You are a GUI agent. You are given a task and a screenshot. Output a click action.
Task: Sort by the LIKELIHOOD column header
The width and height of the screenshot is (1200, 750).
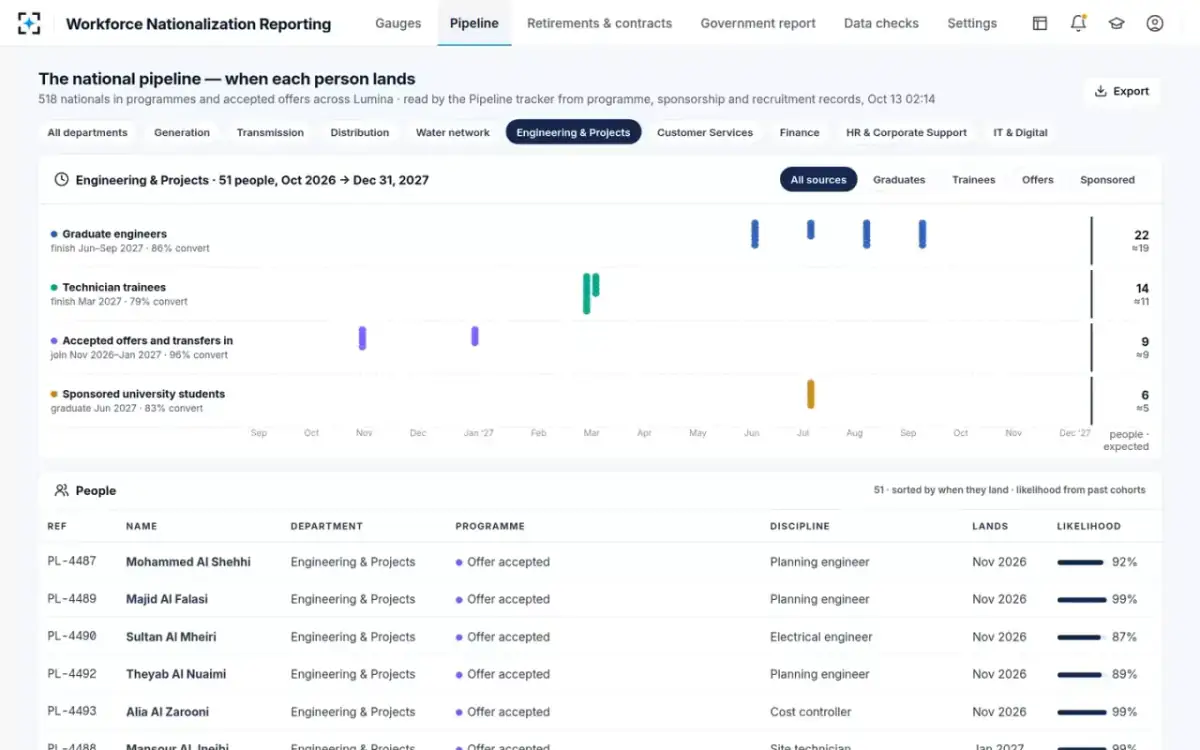(x=1089, y=526)
